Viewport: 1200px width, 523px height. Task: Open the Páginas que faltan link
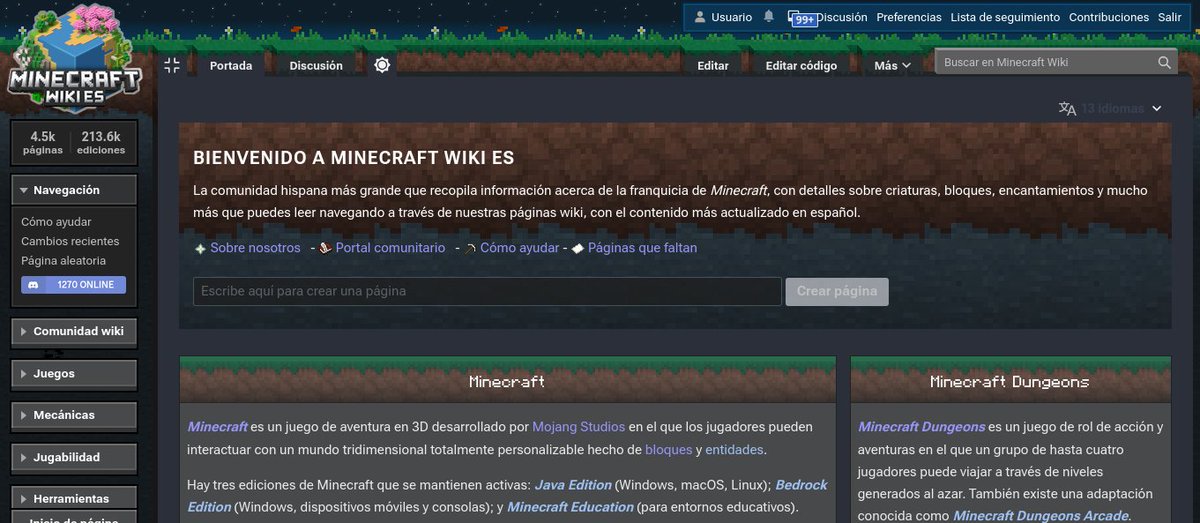click(642, 248)
